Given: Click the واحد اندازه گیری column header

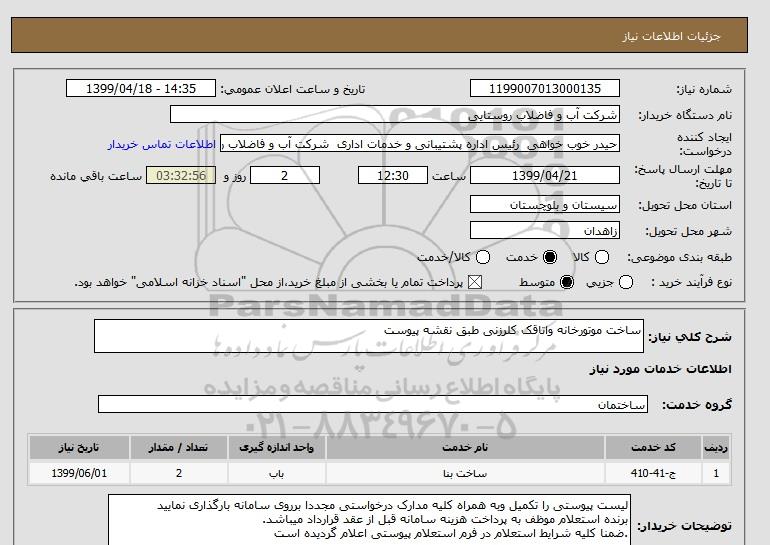Looking at the screenshot, I should (276, 447).
